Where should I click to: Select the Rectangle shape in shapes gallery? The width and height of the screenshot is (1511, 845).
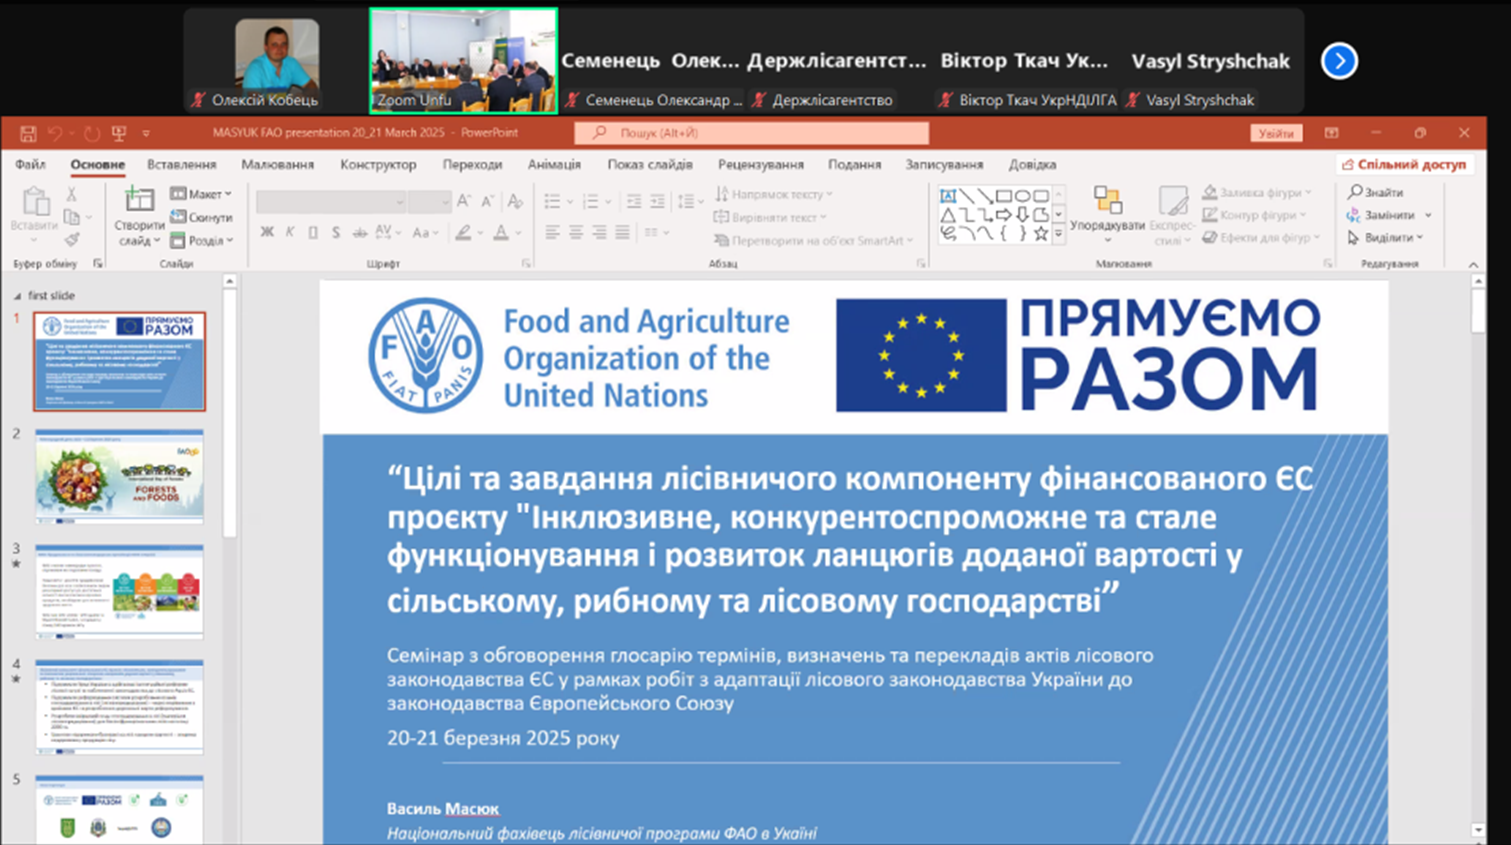(1004, 196)
